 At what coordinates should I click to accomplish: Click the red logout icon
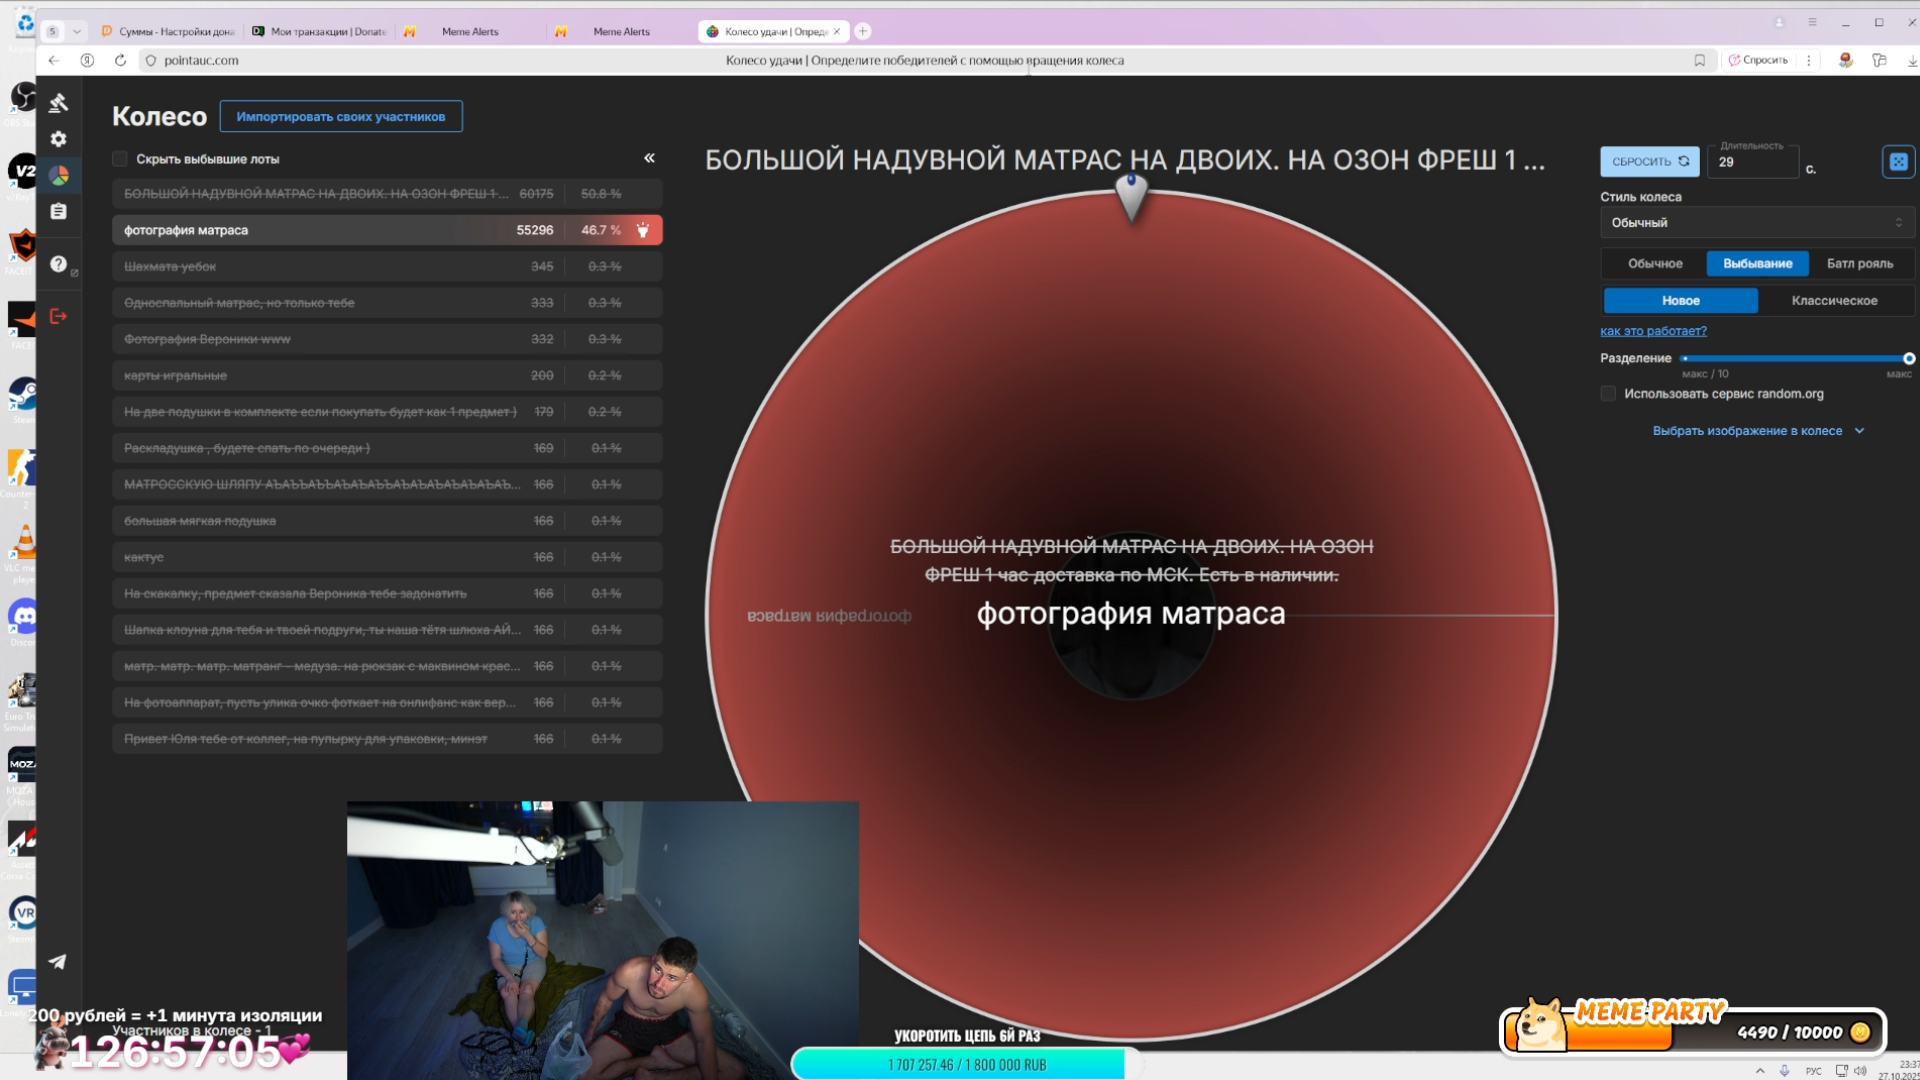[x=58, y=316]
